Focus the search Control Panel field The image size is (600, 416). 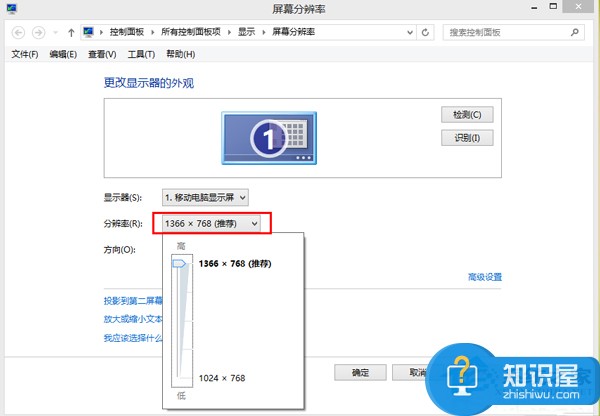point(514,33)
